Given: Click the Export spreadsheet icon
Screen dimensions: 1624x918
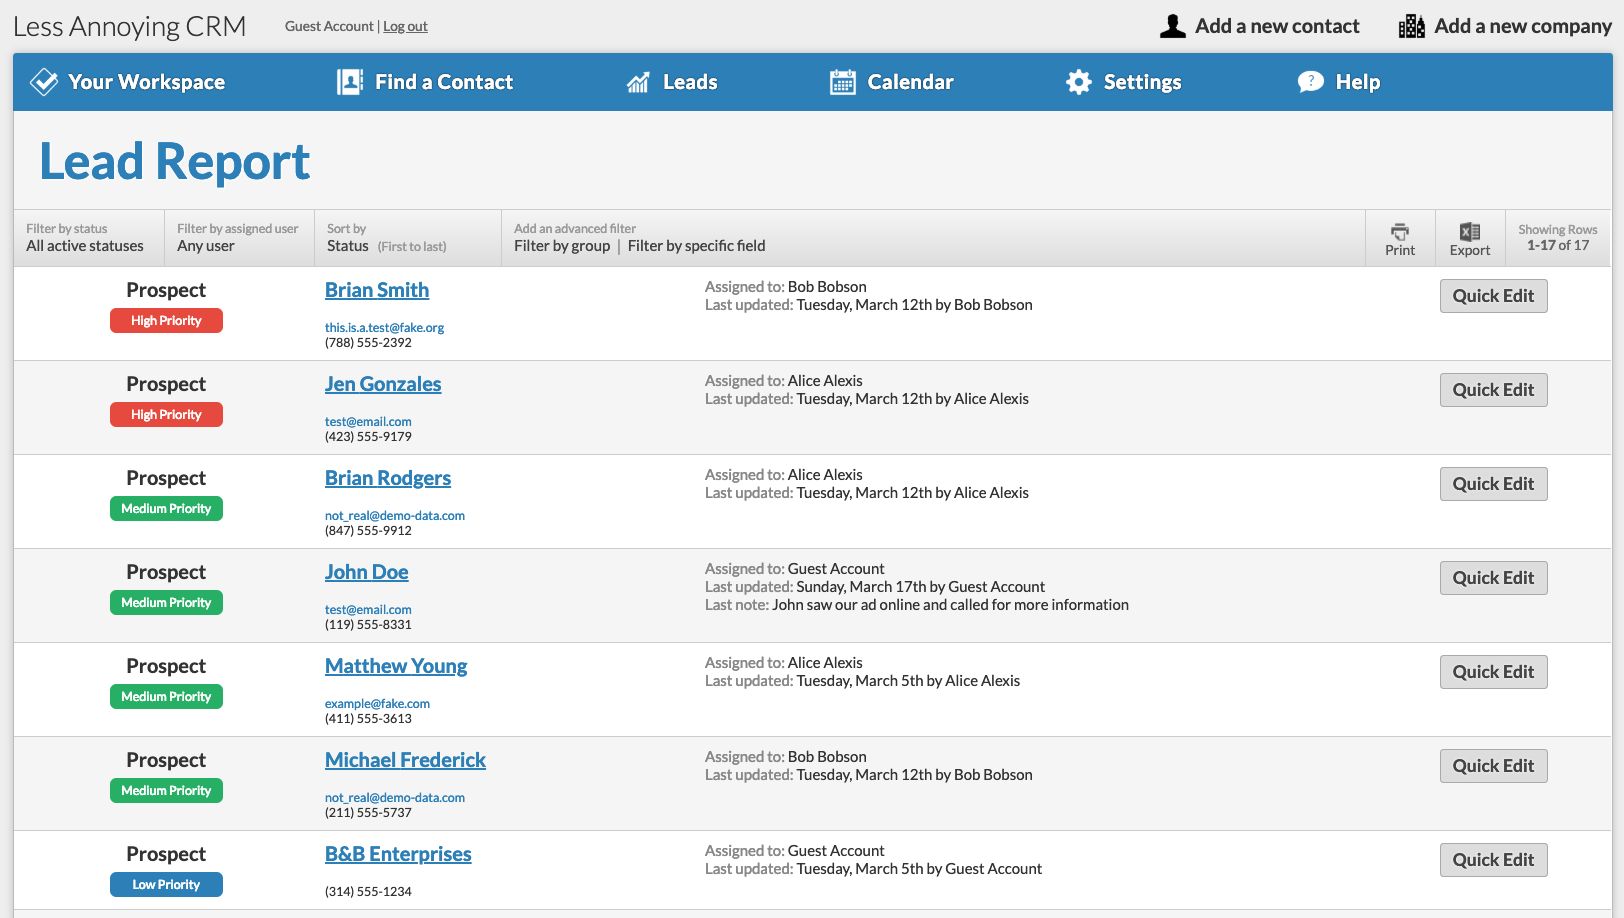Looking at the screenshot, I should pyautogui.click(x=1470, y=231).
